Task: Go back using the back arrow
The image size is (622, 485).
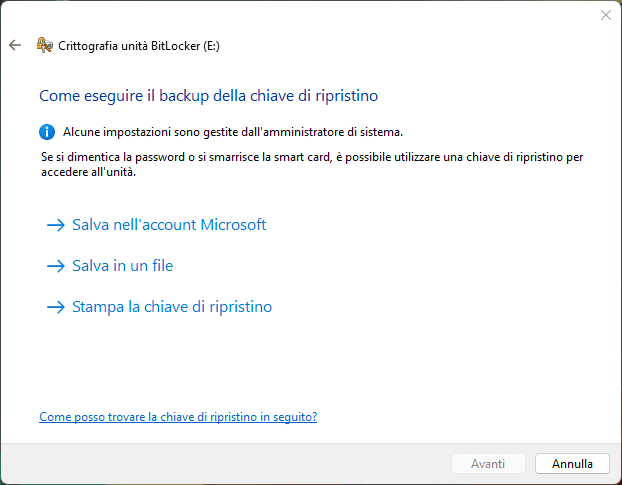Action: (x=14, y=45)
